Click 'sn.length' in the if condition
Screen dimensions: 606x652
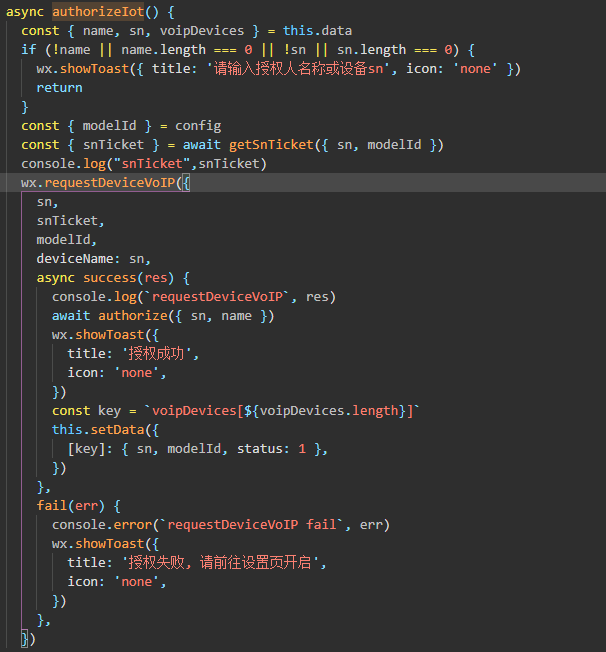[371, 50]
